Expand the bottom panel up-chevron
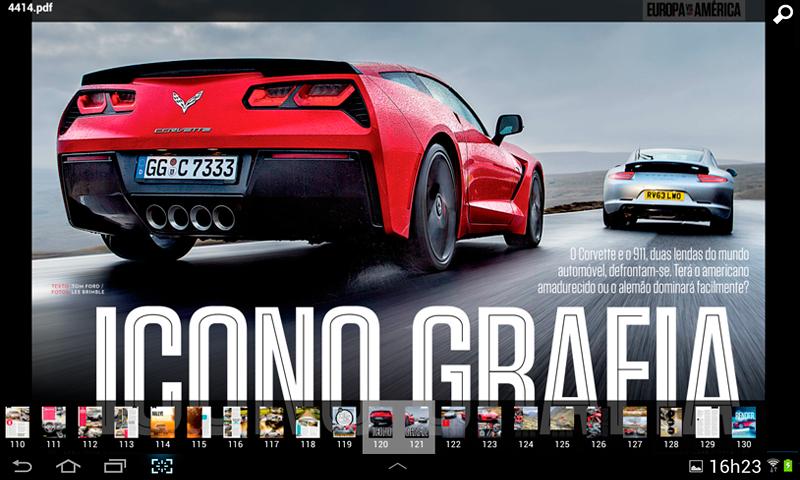Viewport: 800px width, 480px height. pyautogui.click(x=397, y=466)
